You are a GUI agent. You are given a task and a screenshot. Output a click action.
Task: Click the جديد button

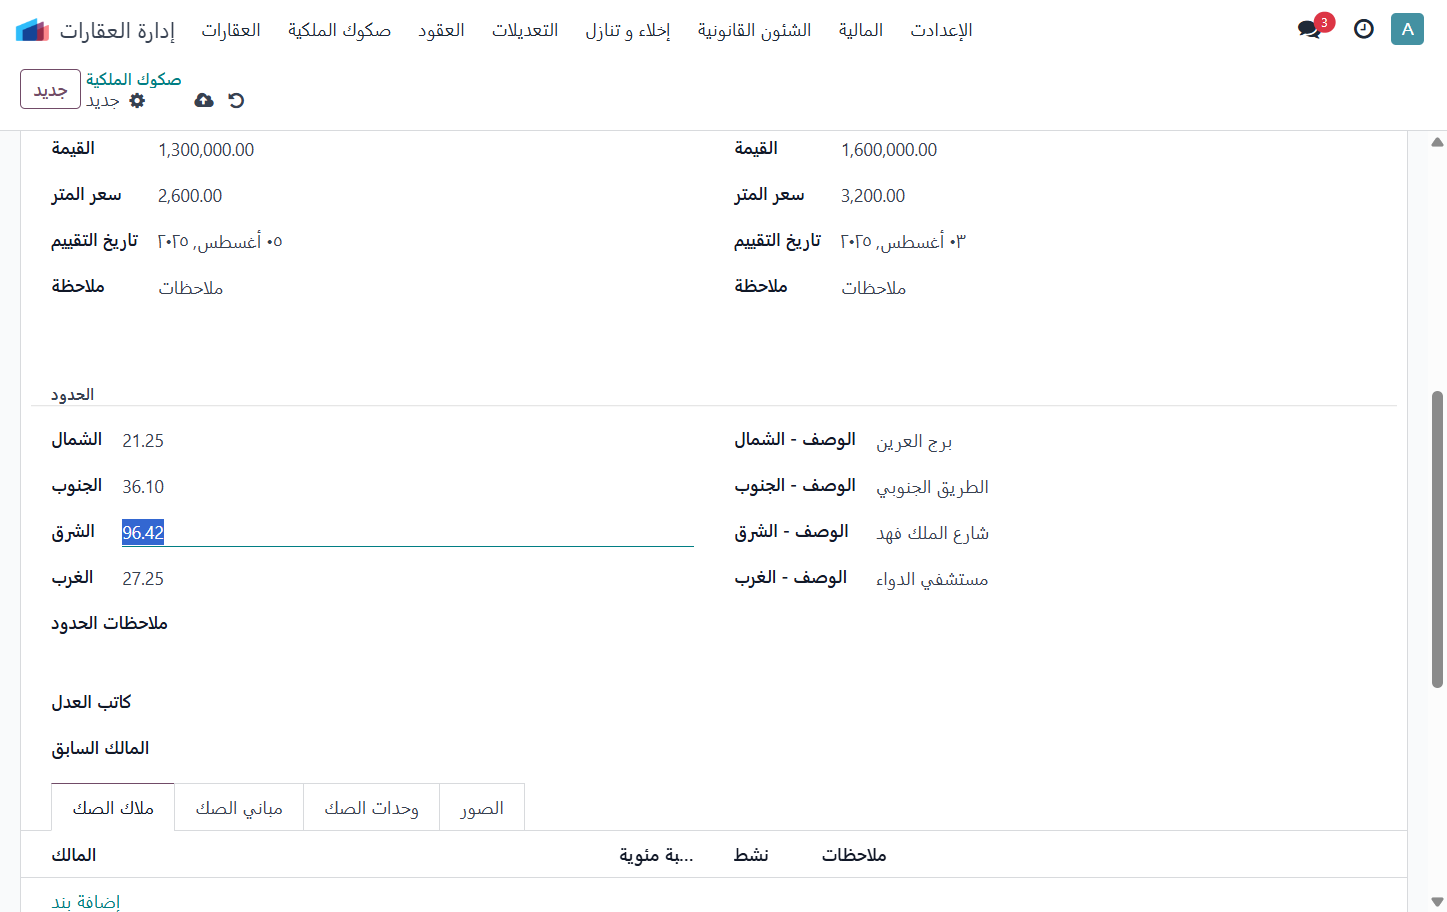coord(50,89)
